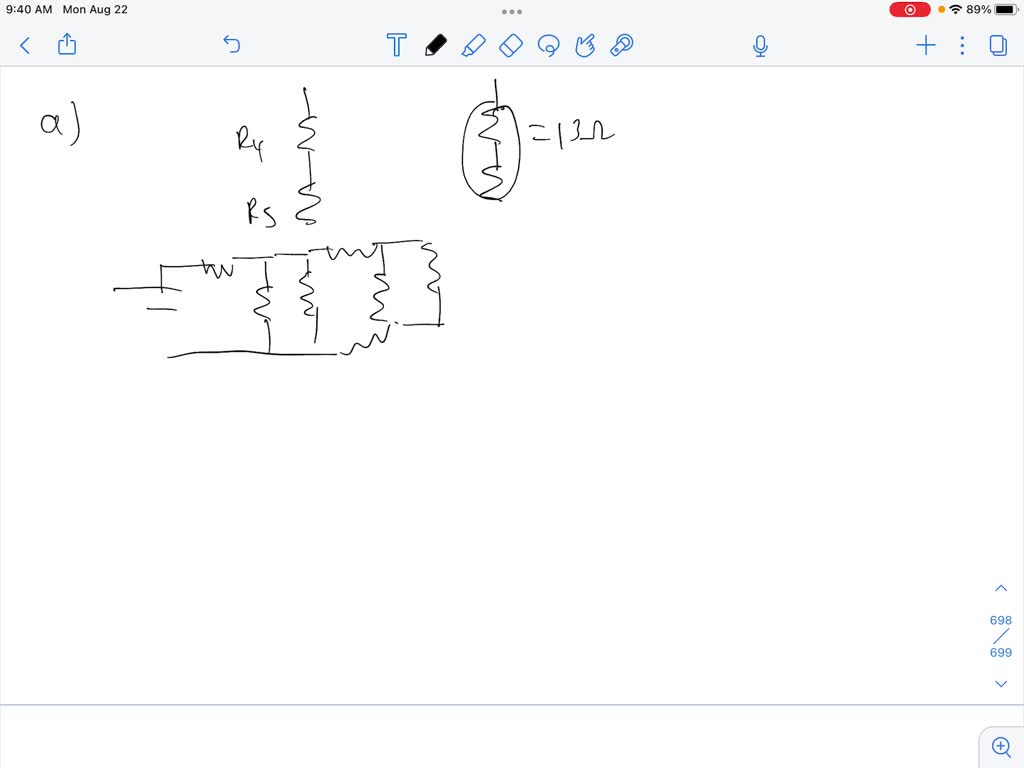Tap the microphone to record audio

[x=760, y=45]
